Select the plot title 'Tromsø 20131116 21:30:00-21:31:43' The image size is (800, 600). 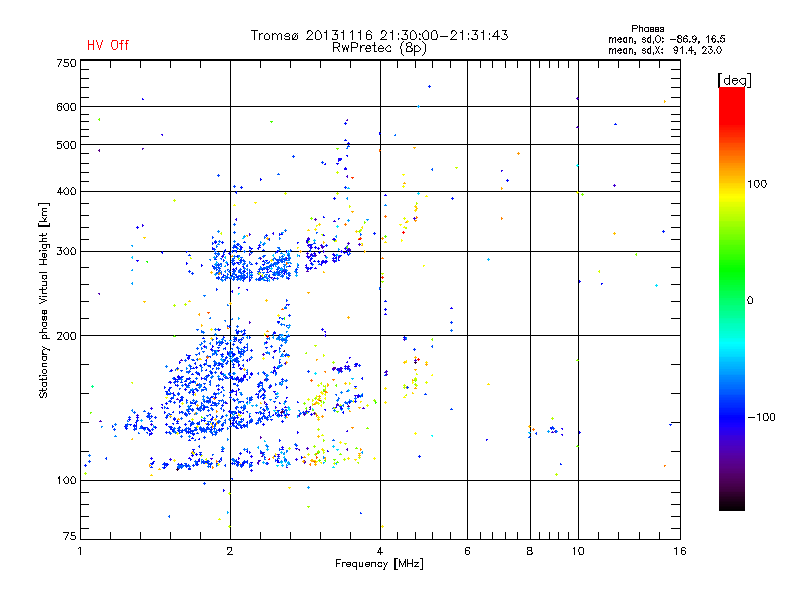pos(380,35)
